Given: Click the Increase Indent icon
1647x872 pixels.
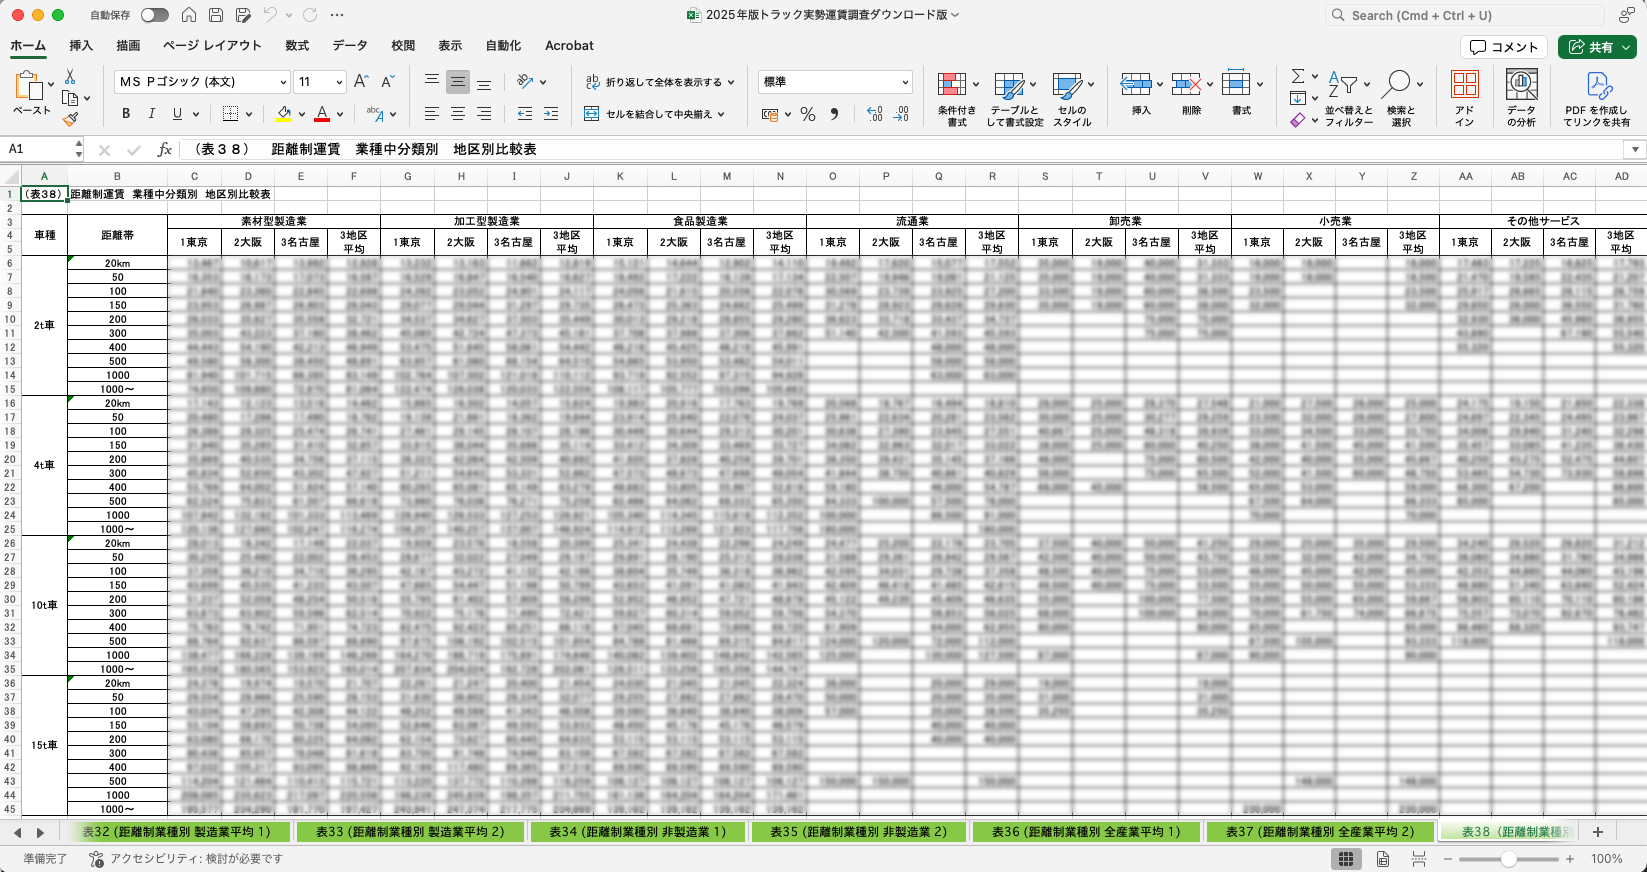Looking at the screenshot, I should pos(551,114).
